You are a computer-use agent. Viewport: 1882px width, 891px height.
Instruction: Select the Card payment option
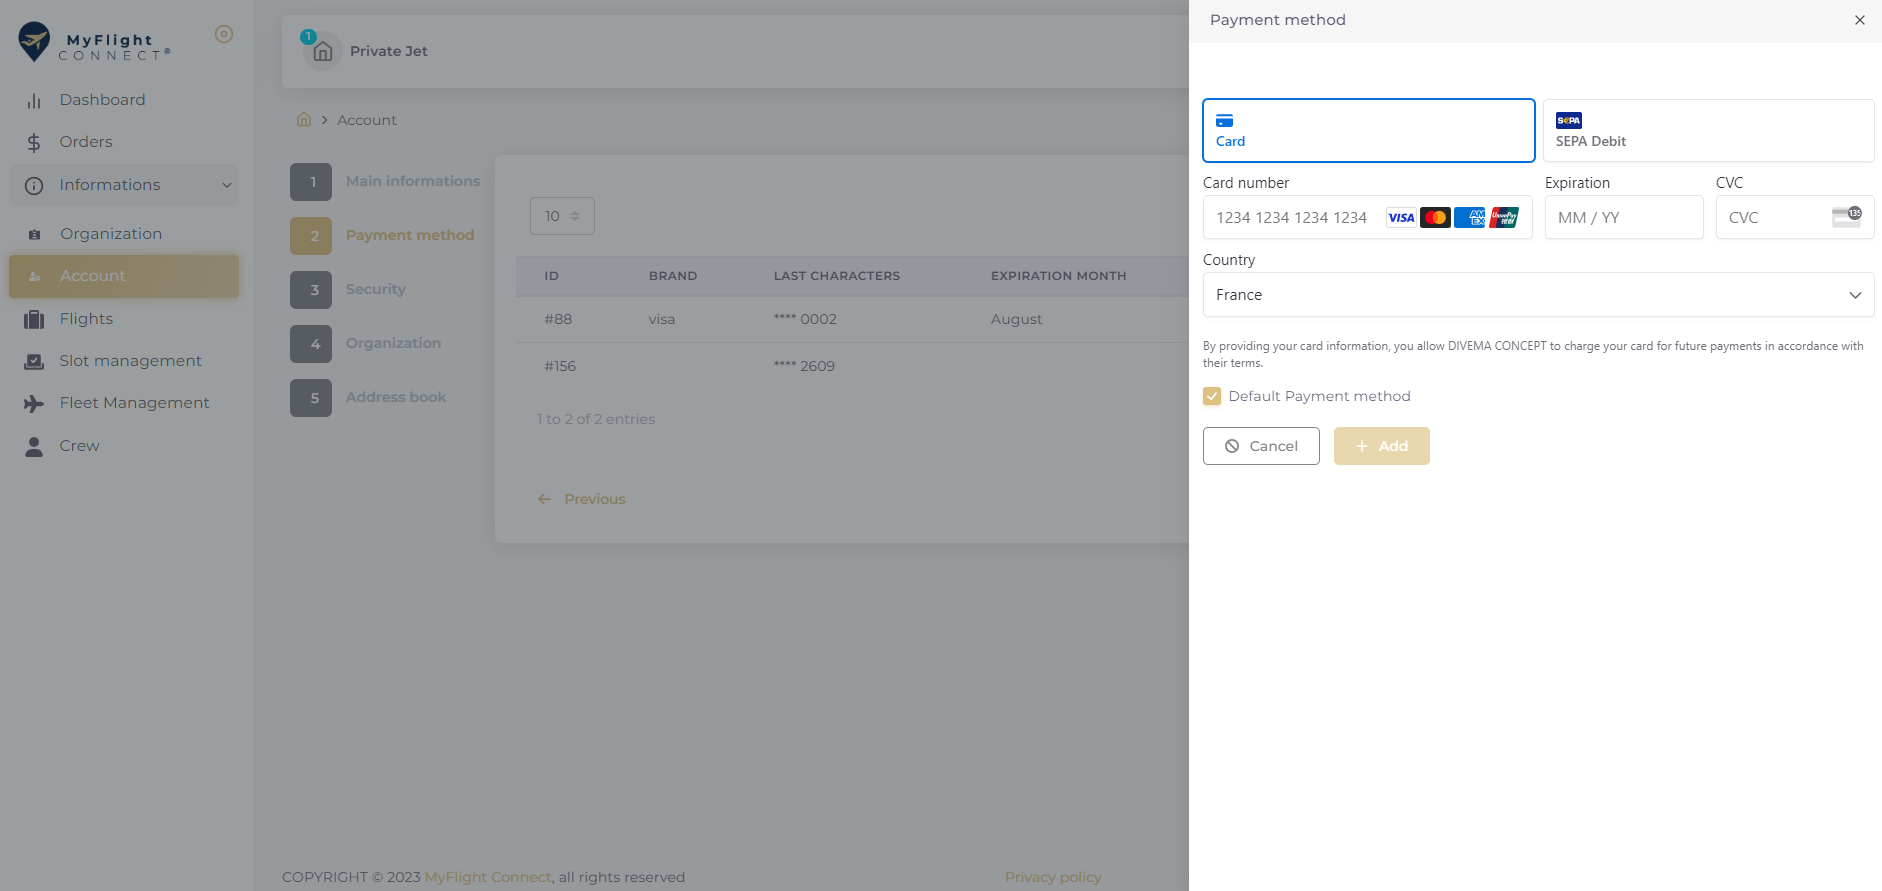pos(1368,130)
